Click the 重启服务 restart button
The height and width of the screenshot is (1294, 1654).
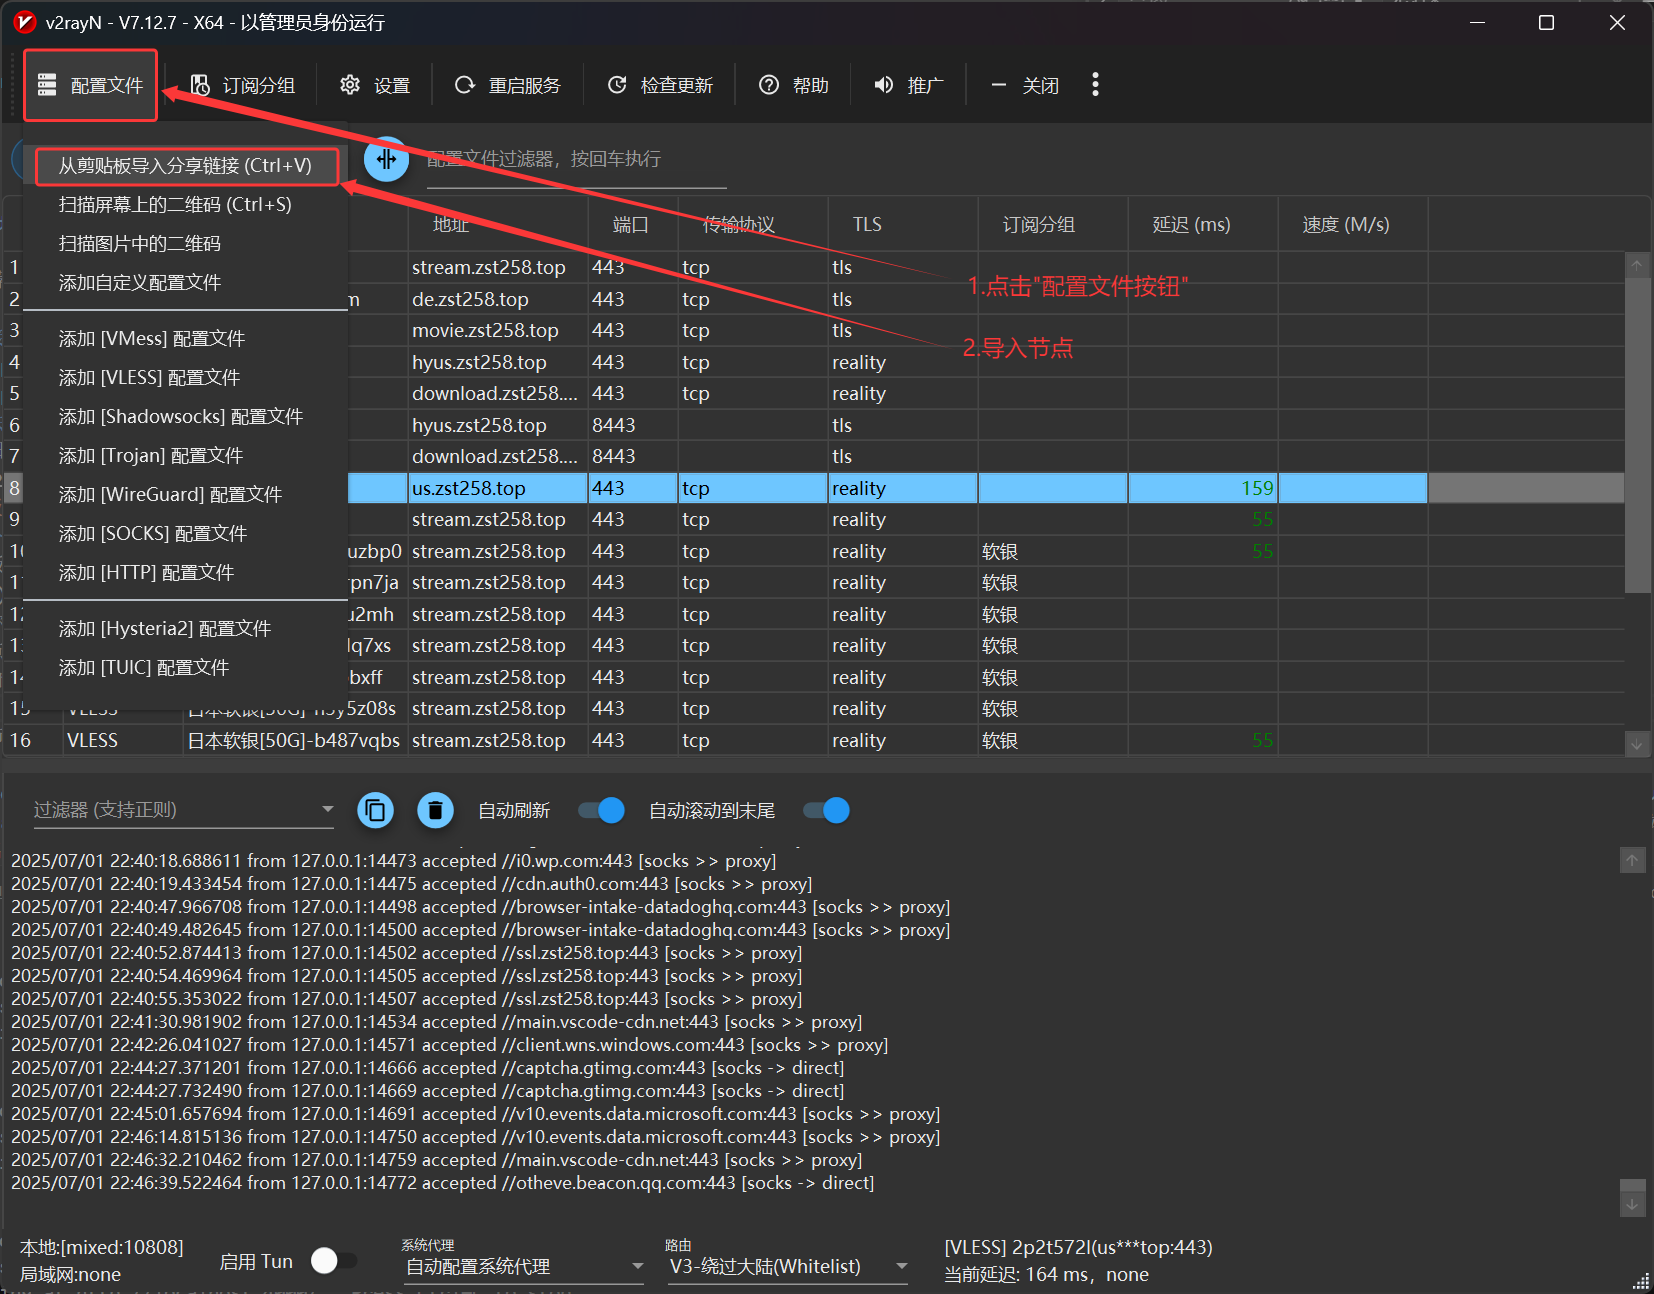(508, 85)
